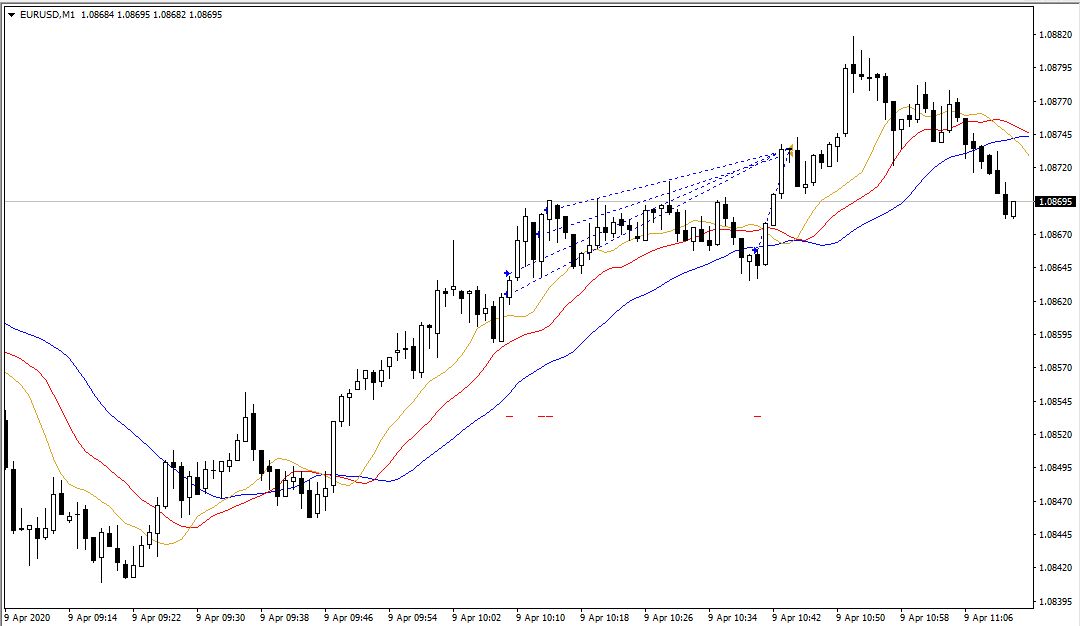Click price scale value 1.08395

point(1055,601)
